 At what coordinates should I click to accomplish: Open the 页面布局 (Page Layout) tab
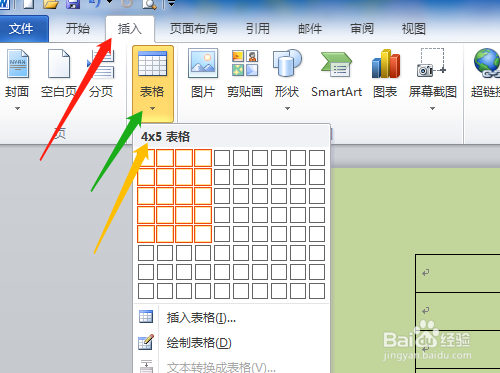[x=194, y=29]
